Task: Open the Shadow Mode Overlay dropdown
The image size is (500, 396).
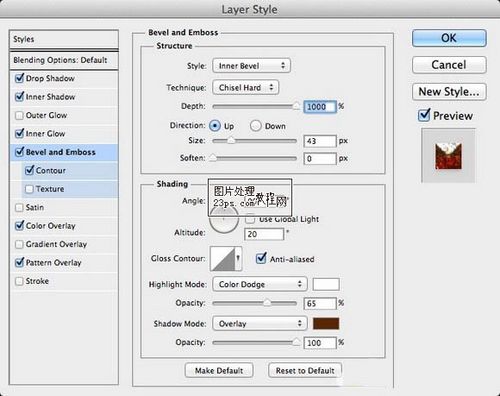Action: point(260,323)
